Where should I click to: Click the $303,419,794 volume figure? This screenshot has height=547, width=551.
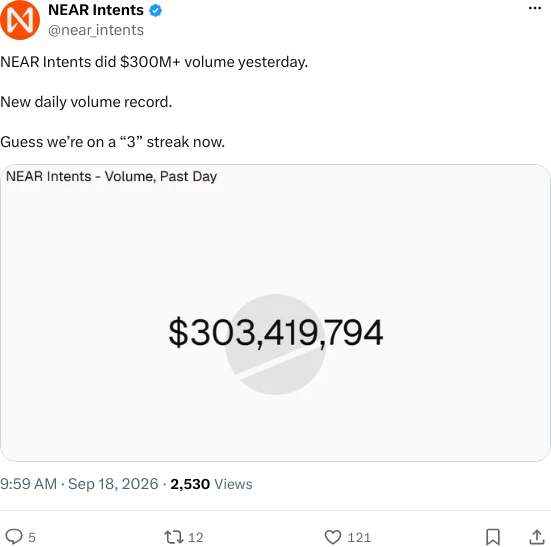[276, 332]
